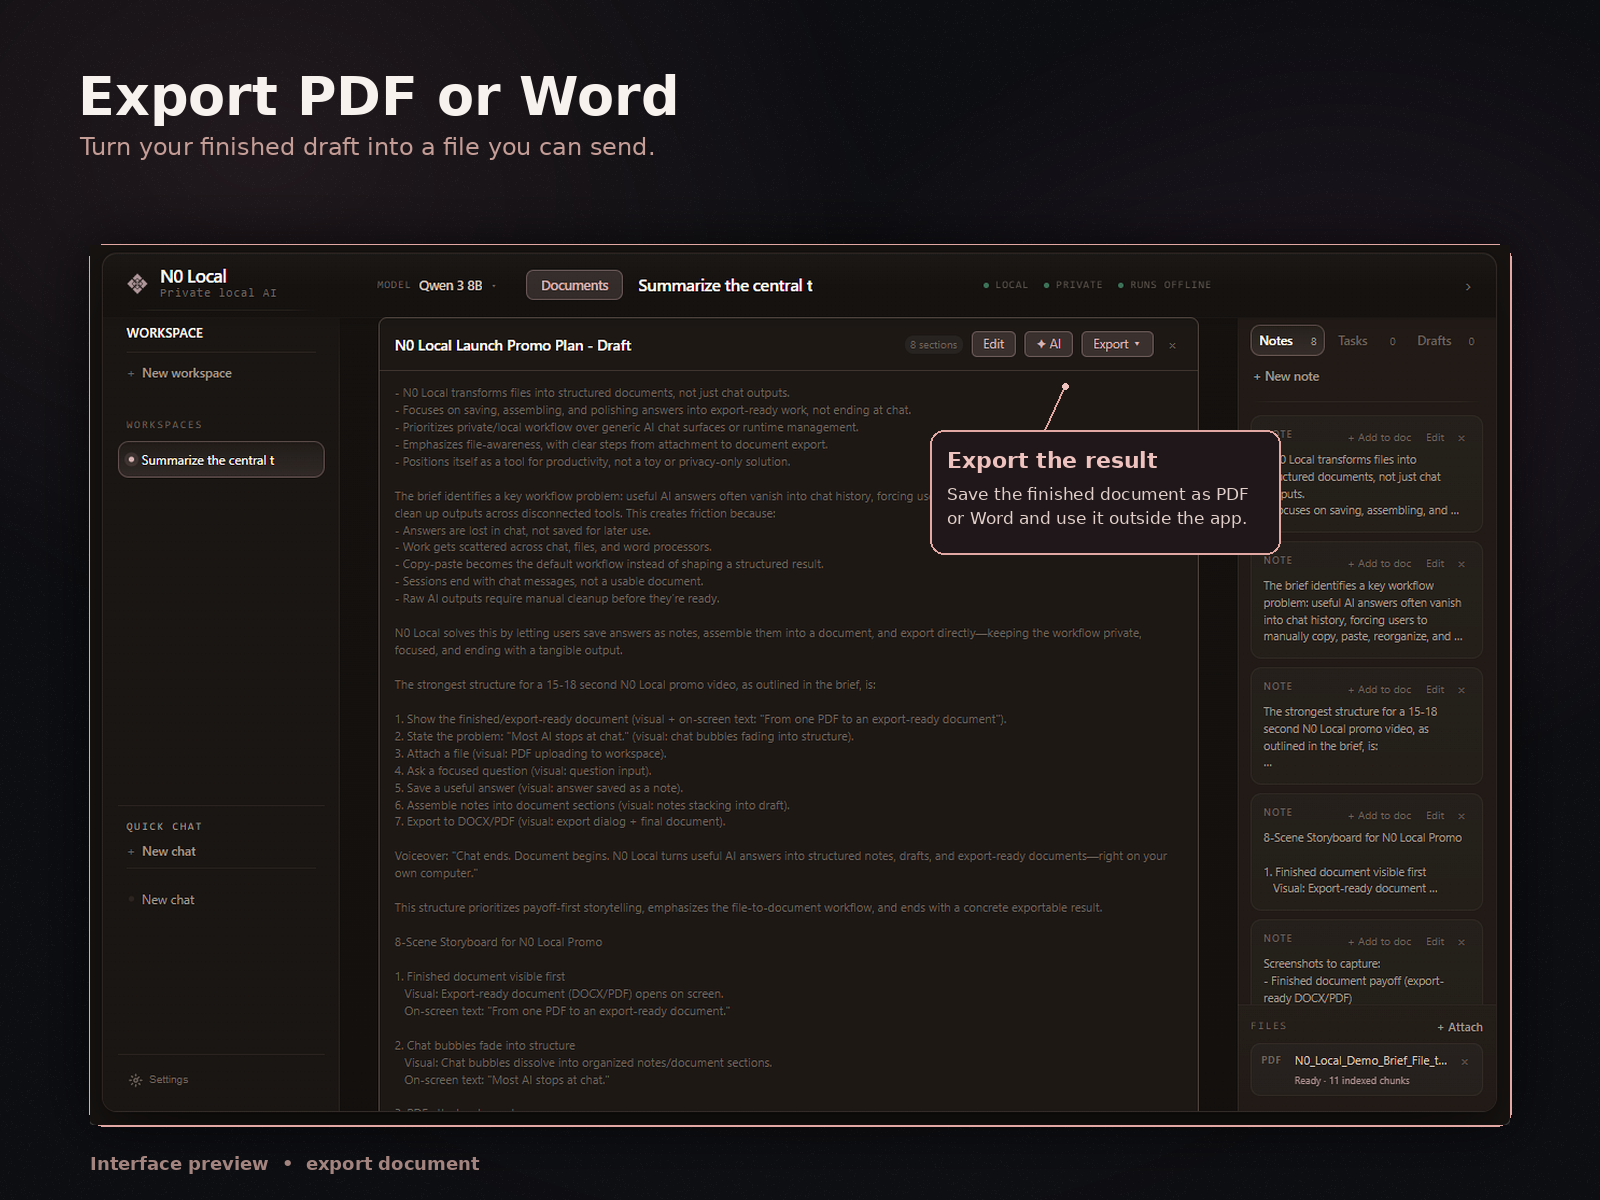Add 'The brief identifies' note to doc
The height and width of the screenshot is (1200, 1600).
1379,564
